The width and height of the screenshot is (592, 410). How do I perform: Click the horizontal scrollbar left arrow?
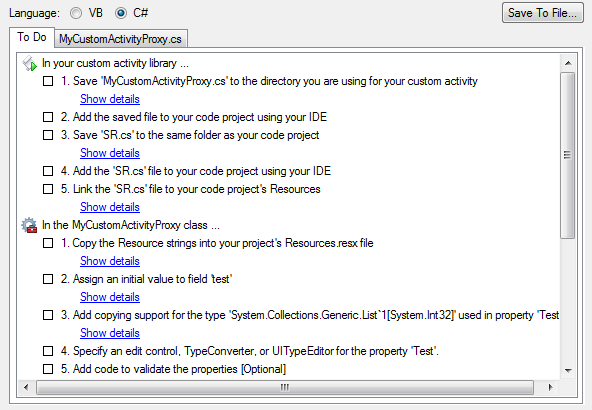[x=26, y=387]
